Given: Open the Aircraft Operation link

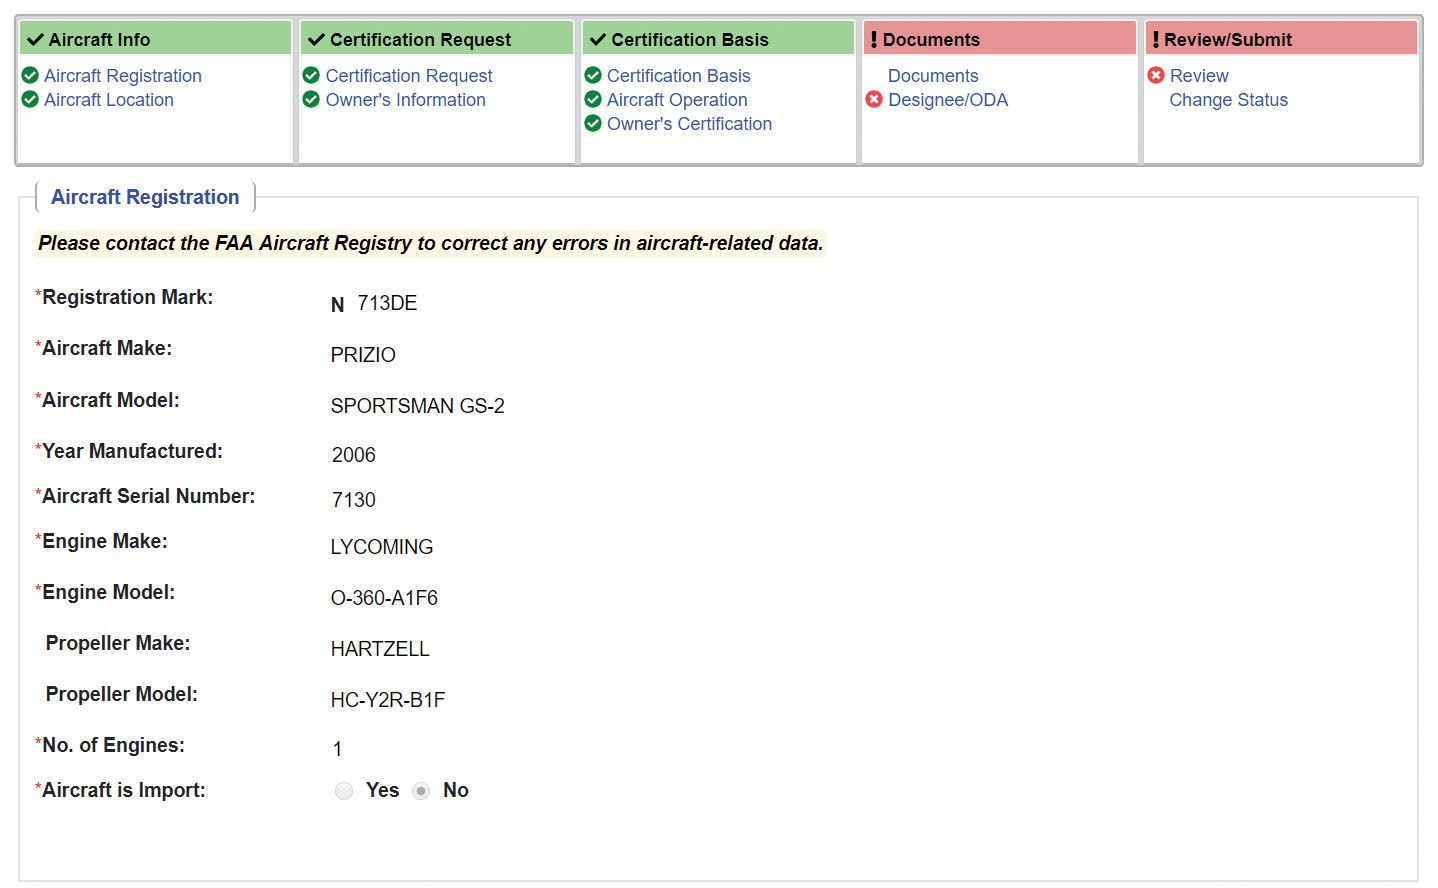Looking at the screenshot, I should (677, 100).
